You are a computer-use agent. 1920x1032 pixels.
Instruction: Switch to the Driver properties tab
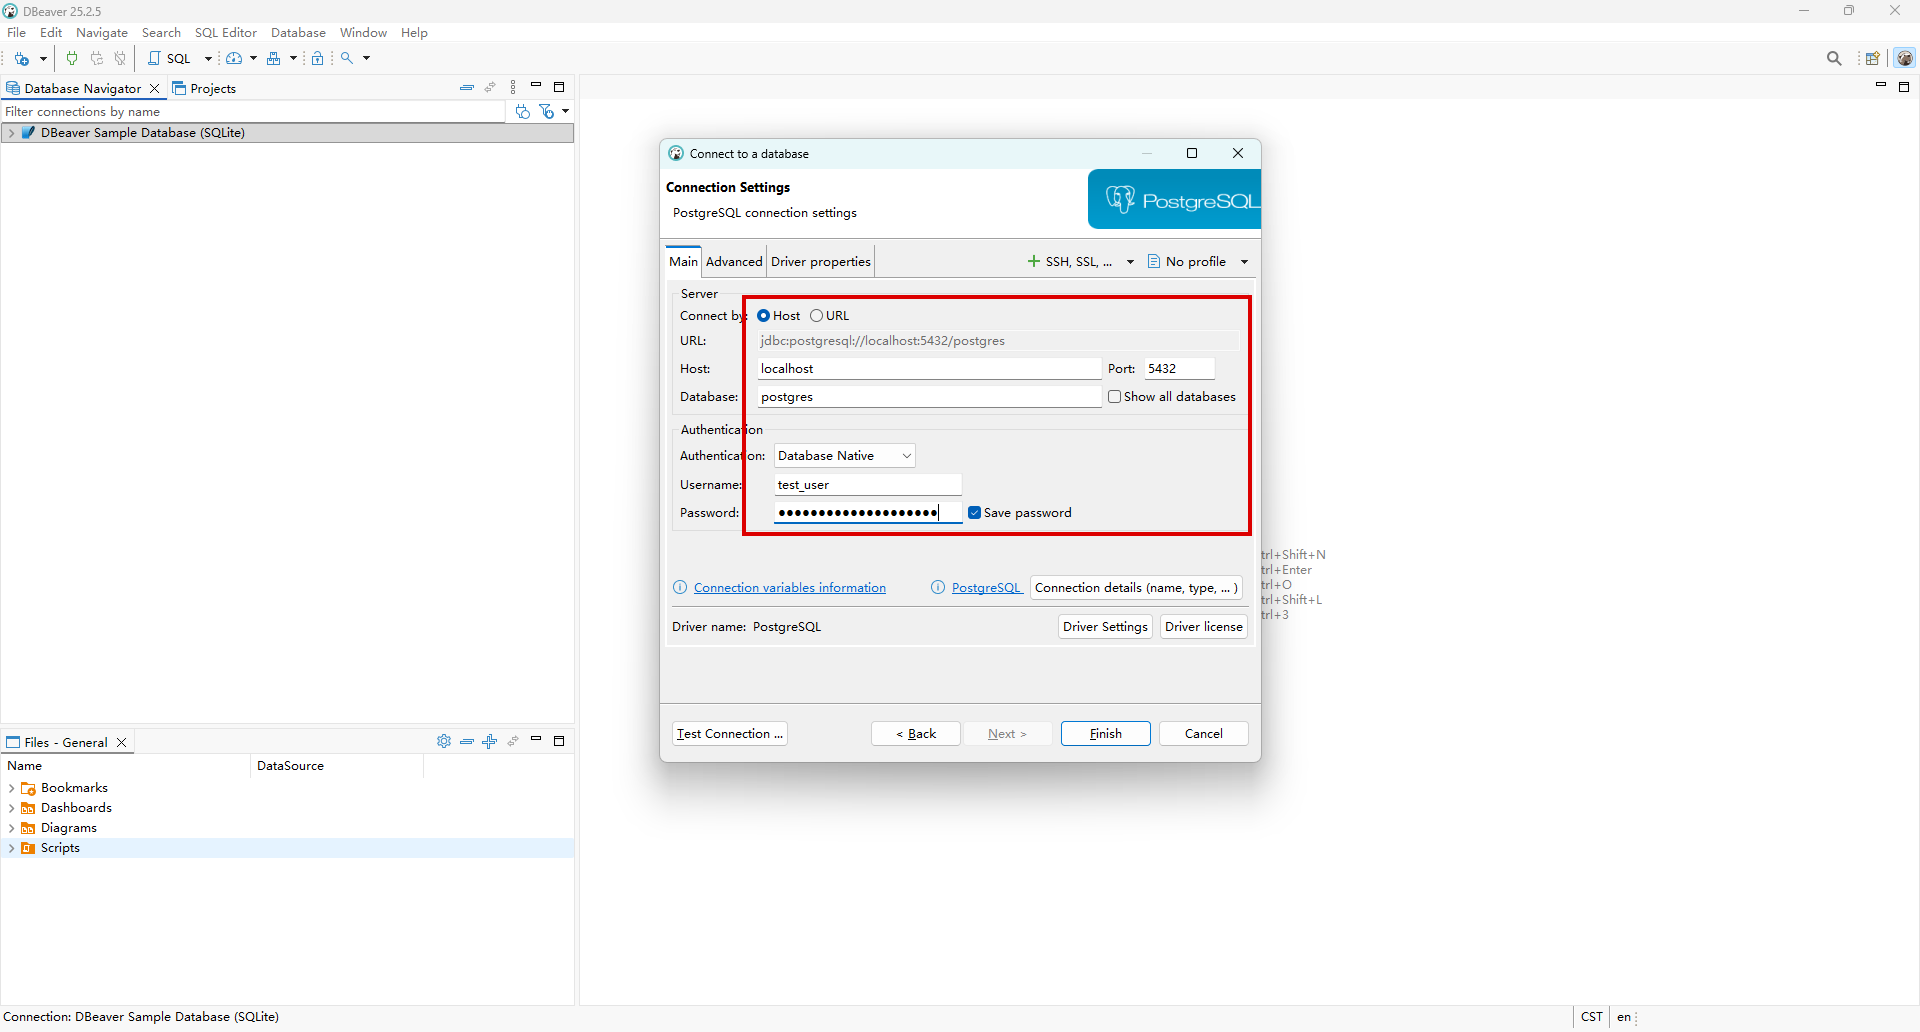pos(821,261)
